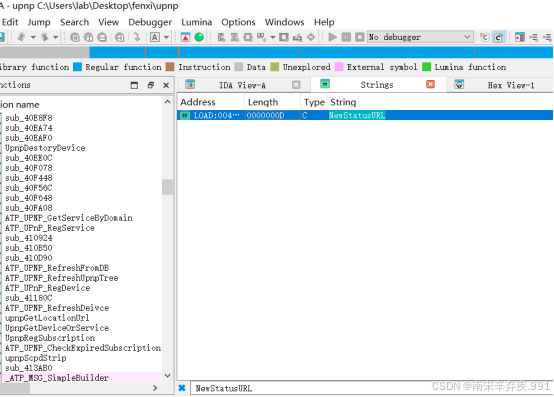Click the Lumina function green color swatch

426,67
